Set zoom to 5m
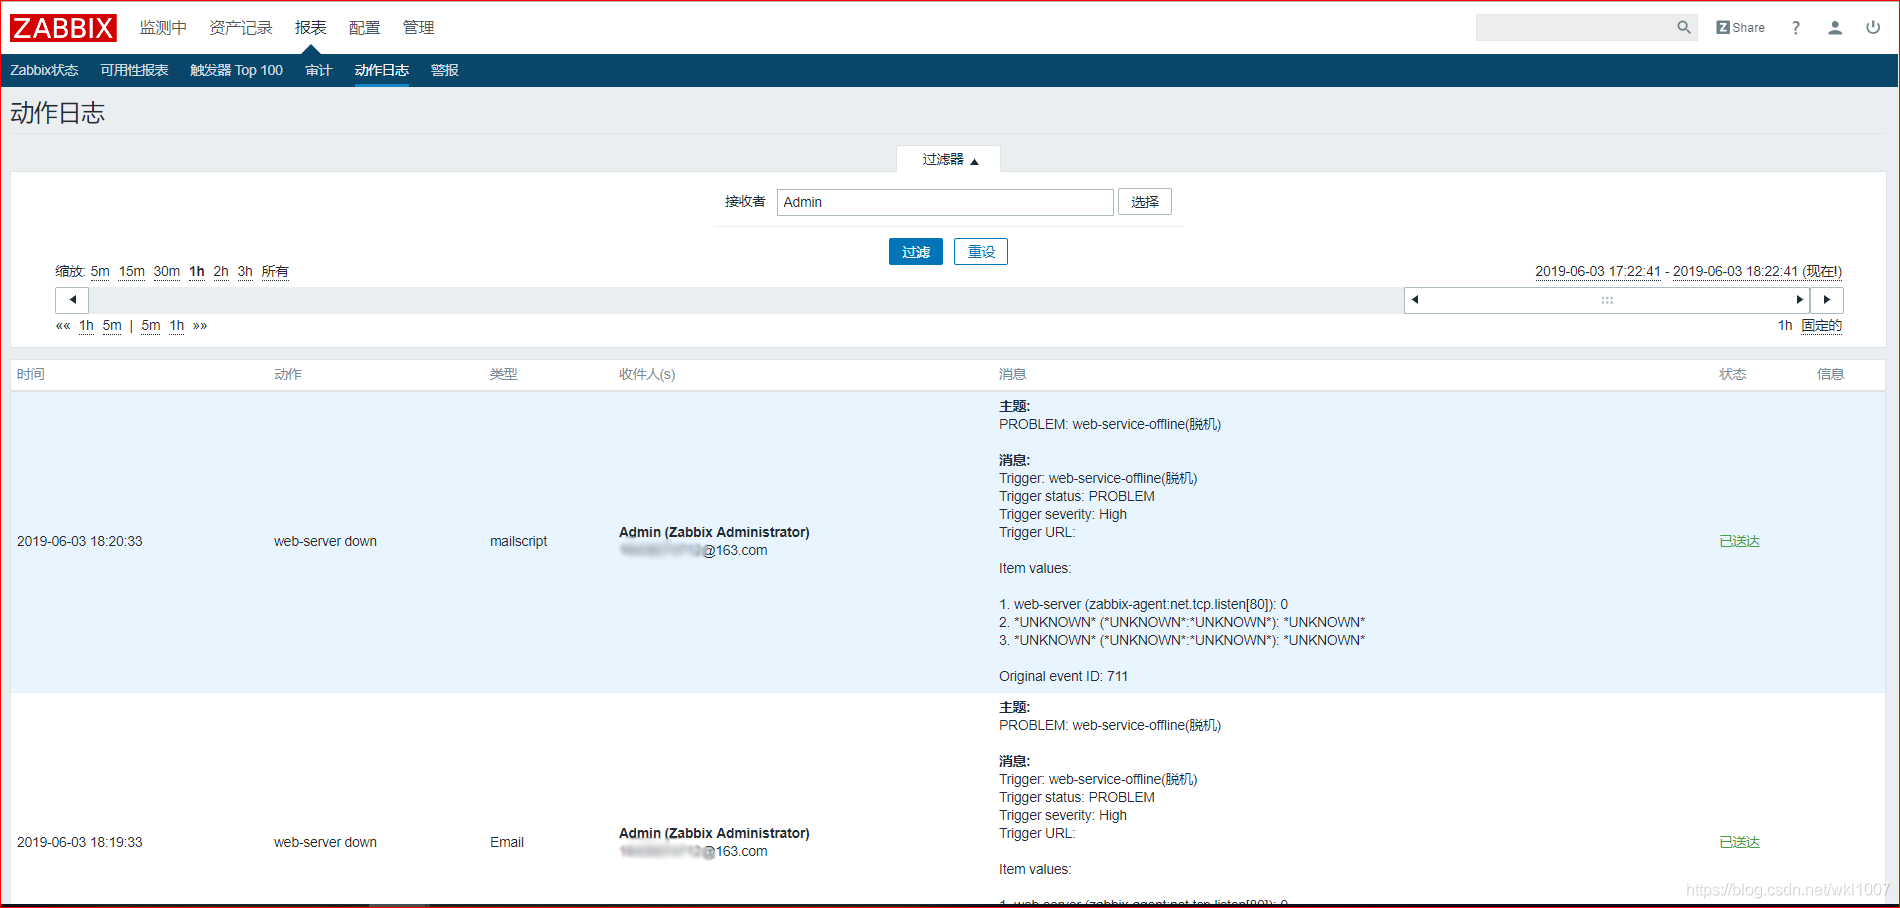Screen dimensions: 1900x908 pos(100,271)
